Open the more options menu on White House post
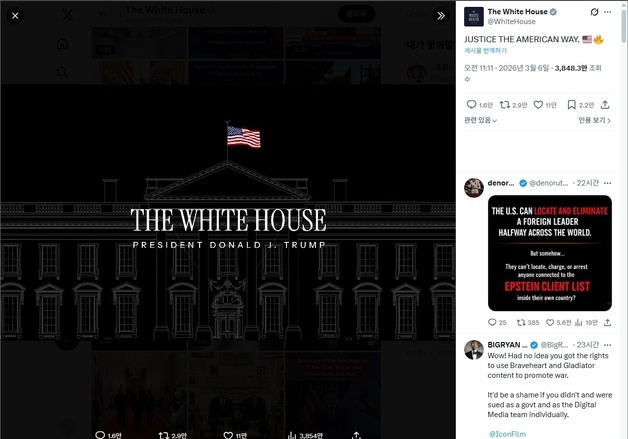This screenshot has width=628, height=439. point(608,12)
